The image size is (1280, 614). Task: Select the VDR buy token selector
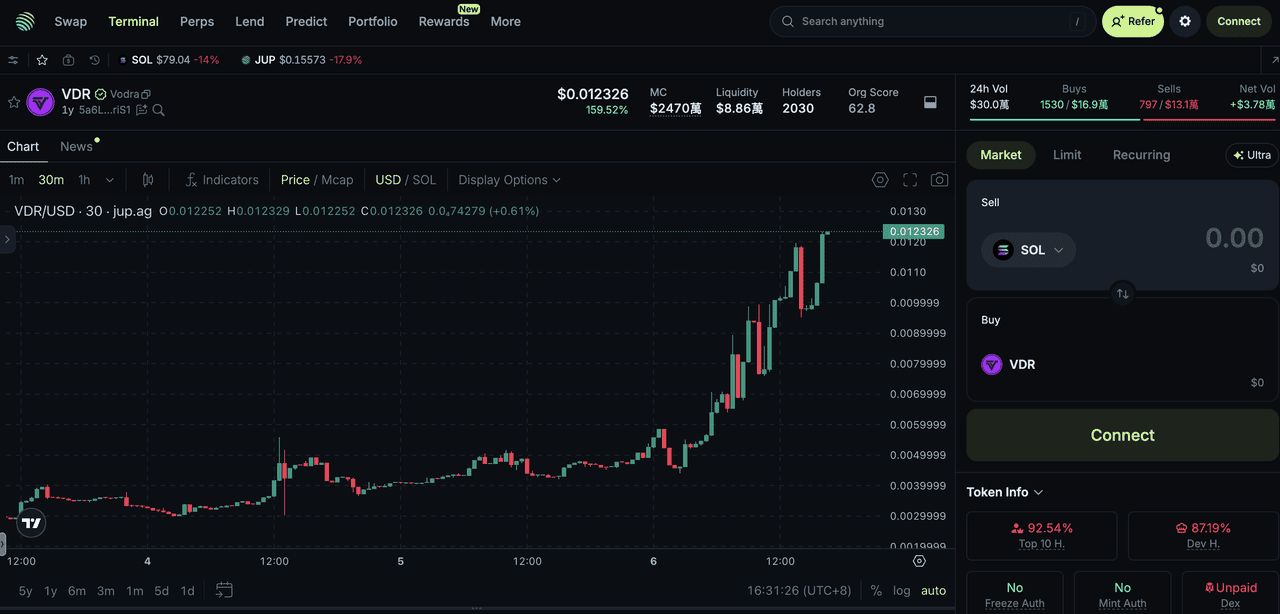tap(1008, 364)
